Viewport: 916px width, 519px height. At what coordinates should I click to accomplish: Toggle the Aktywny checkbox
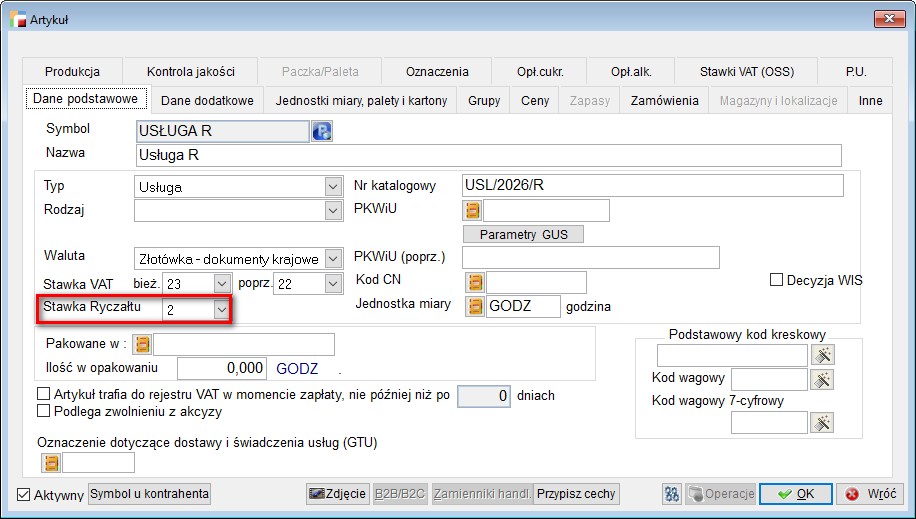[25, 495]
